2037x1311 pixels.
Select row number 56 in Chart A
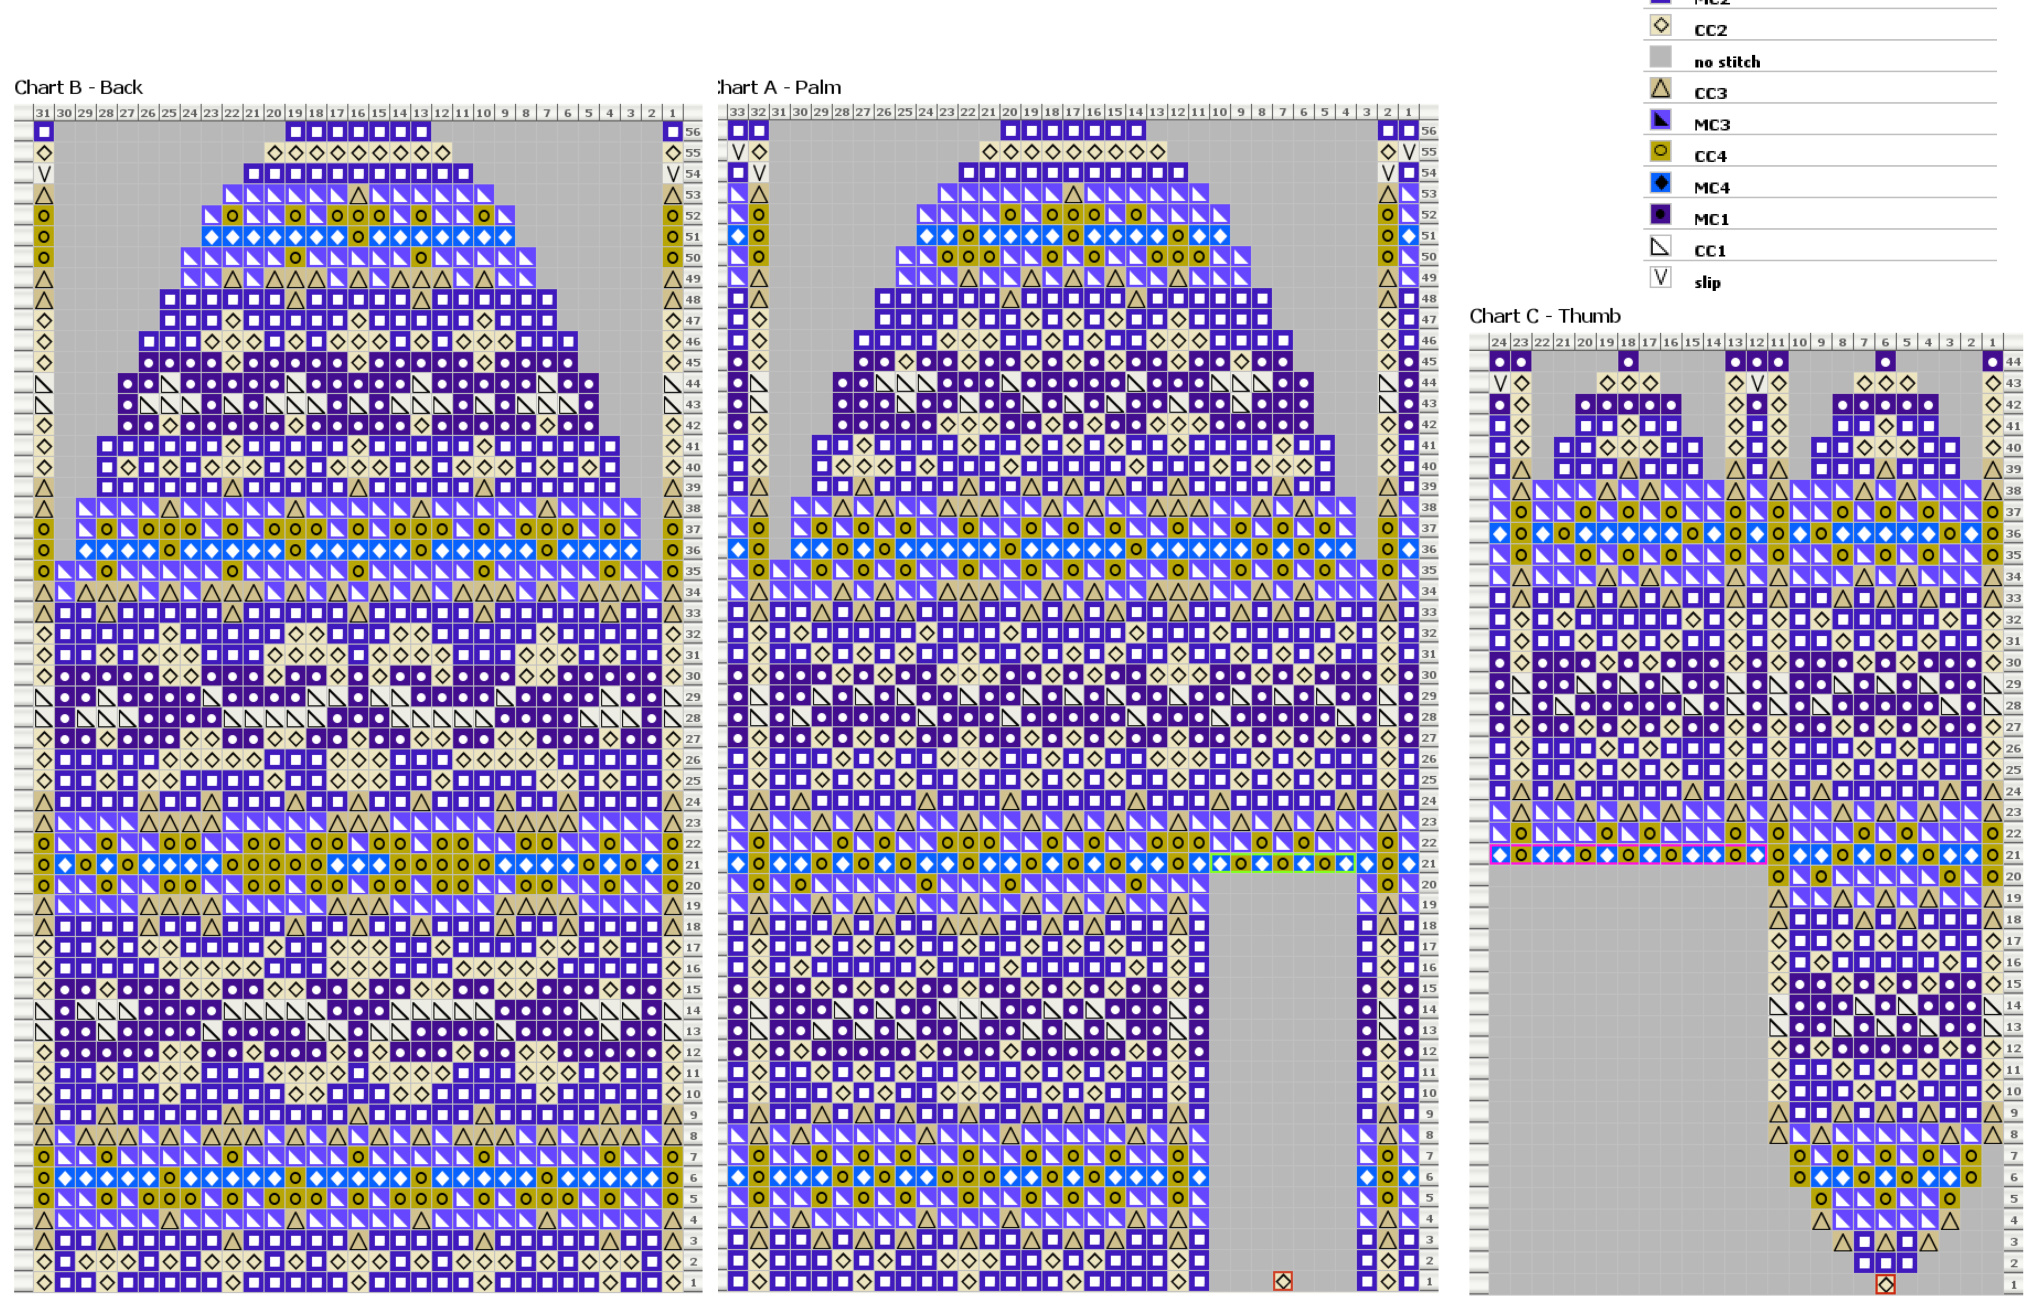click(1429, 131)
